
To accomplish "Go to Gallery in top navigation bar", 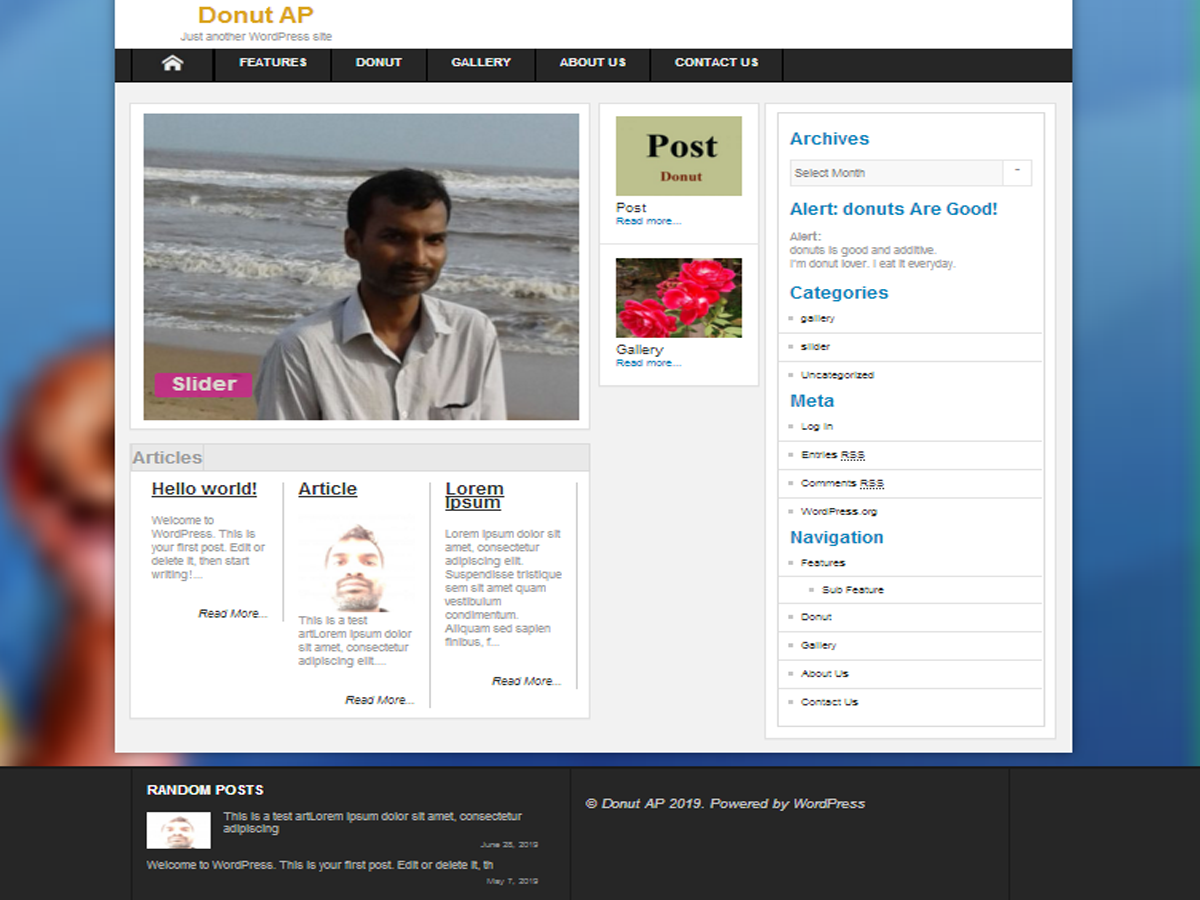I will pyautogui.click(x=480, y=62).
